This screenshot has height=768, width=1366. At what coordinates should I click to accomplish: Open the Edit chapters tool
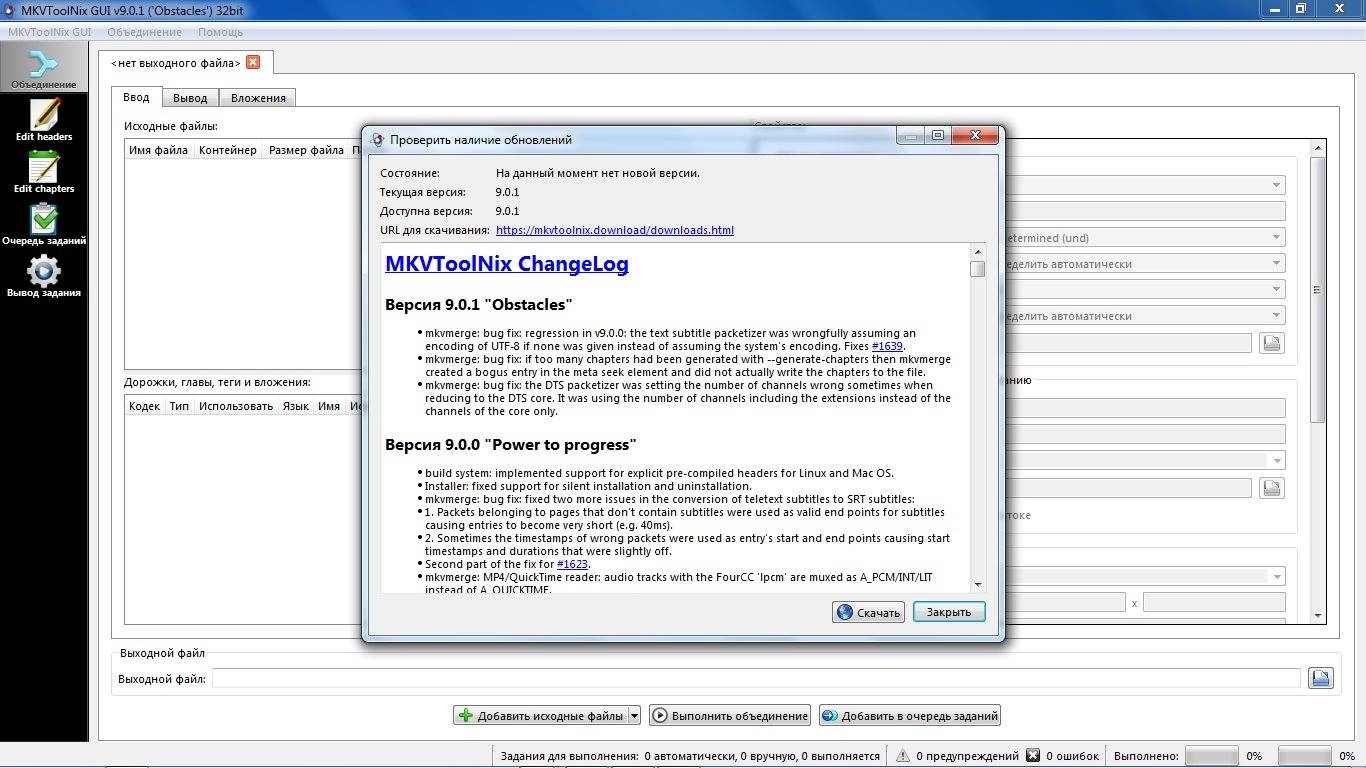(x=43, y=172)
